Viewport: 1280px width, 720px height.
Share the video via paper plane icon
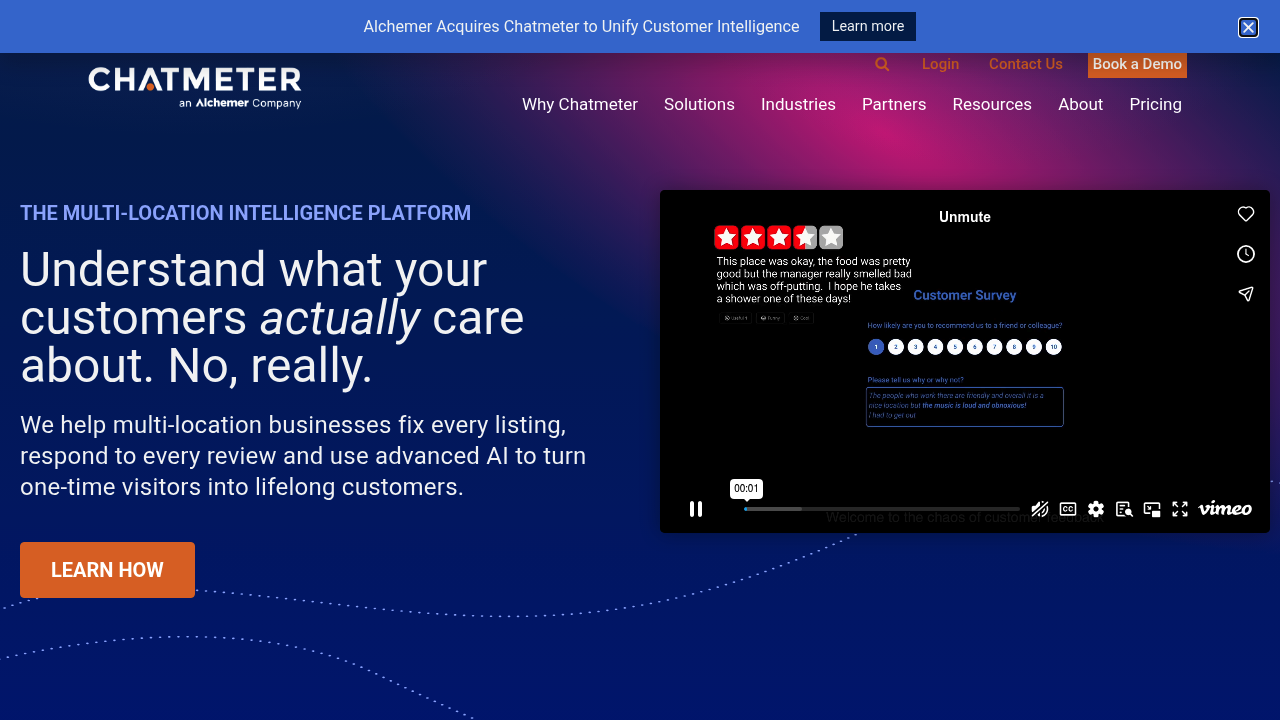pyautogui.click(x=1246, y=294)
